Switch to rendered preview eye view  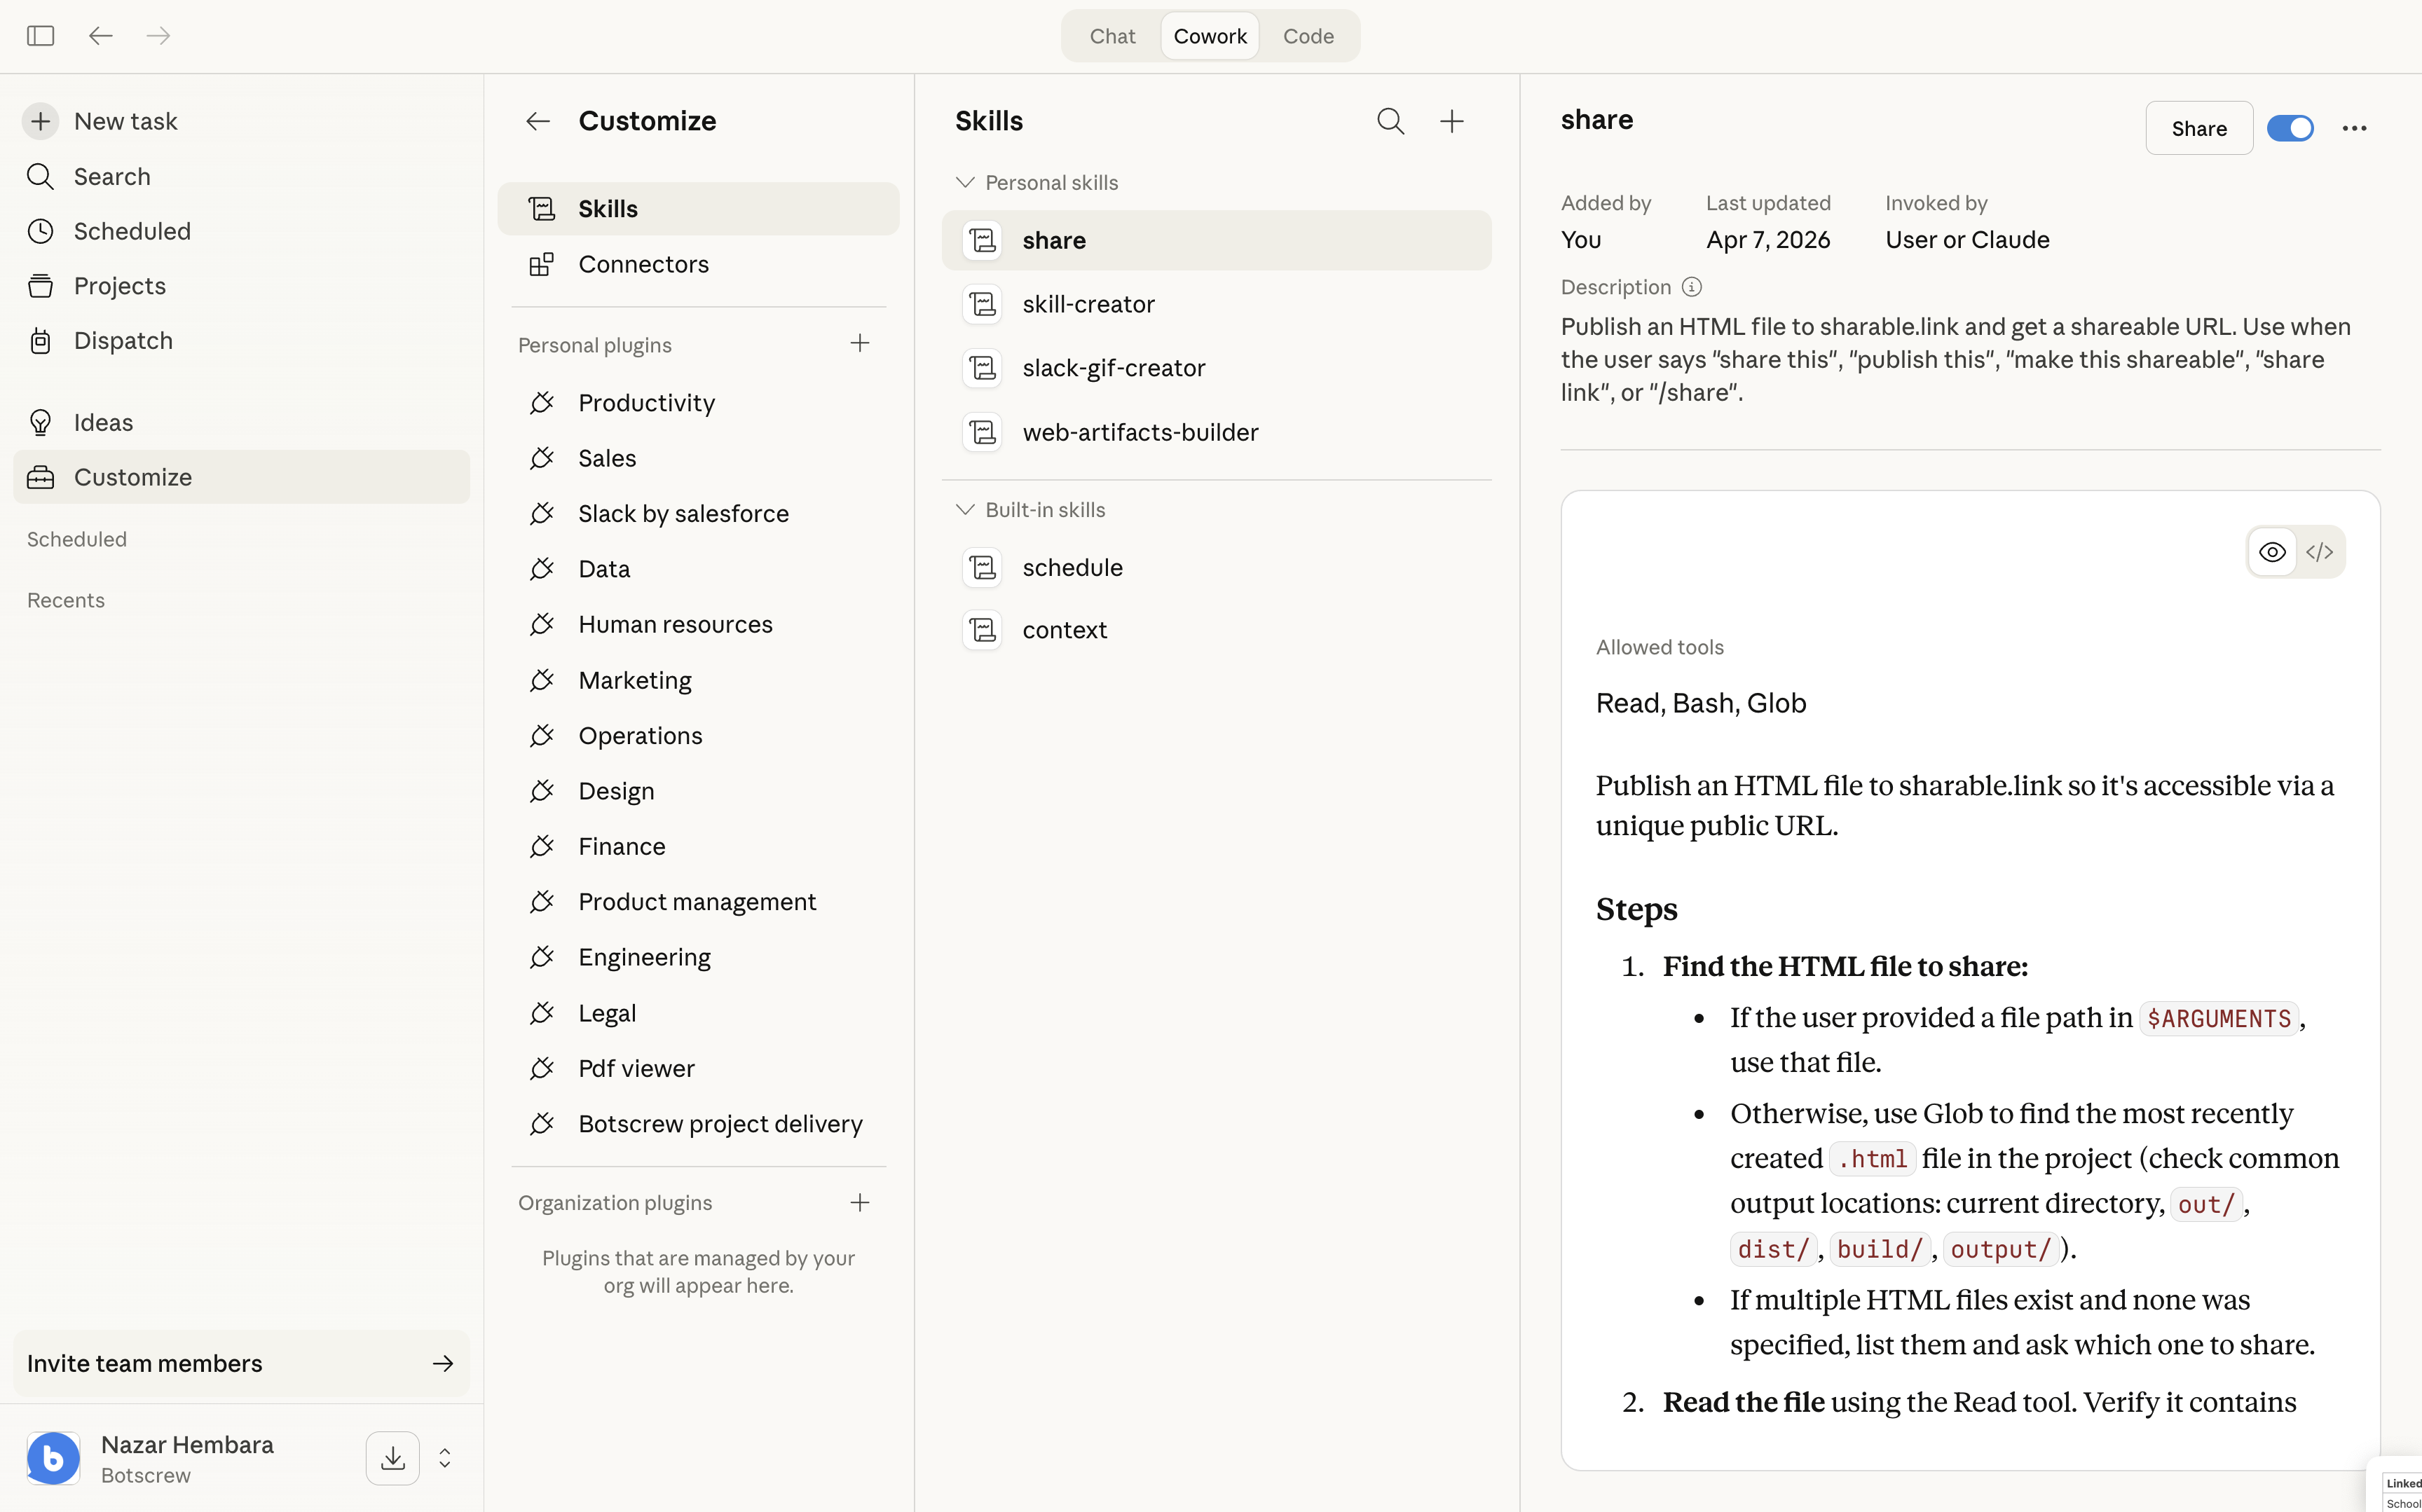click(2272, 552)
